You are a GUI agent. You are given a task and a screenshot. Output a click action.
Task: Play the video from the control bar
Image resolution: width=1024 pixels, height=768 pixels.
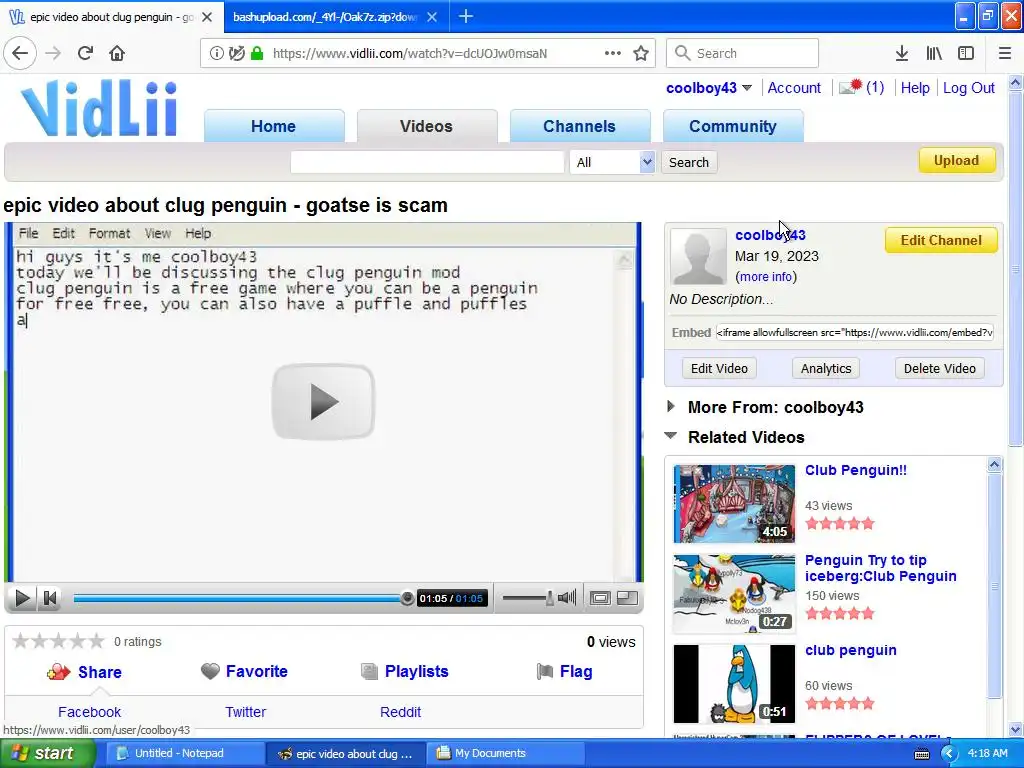[22, 598]
